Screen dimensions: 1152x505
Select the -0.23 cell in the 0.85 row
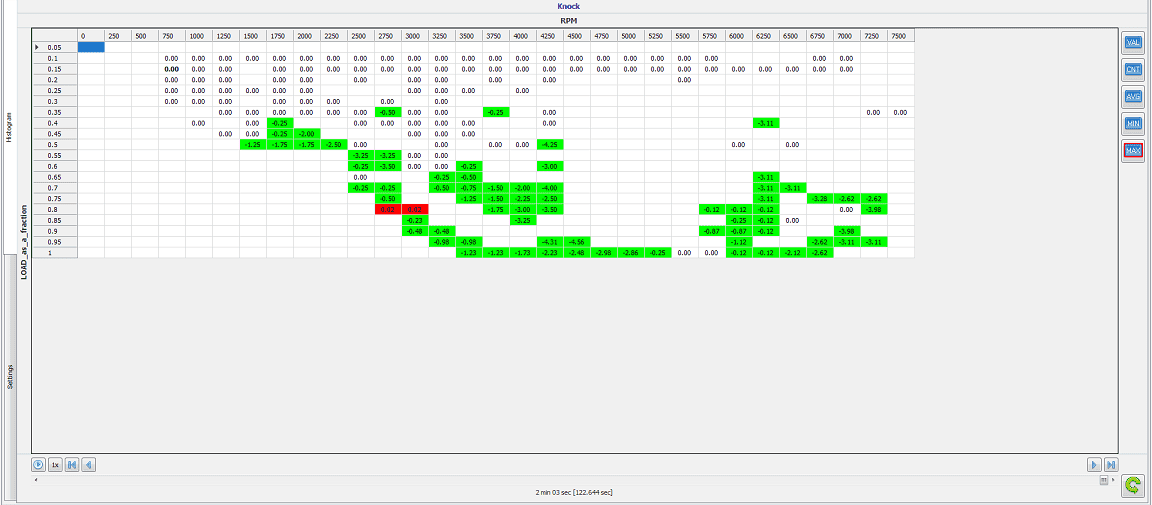coord(414,220)
